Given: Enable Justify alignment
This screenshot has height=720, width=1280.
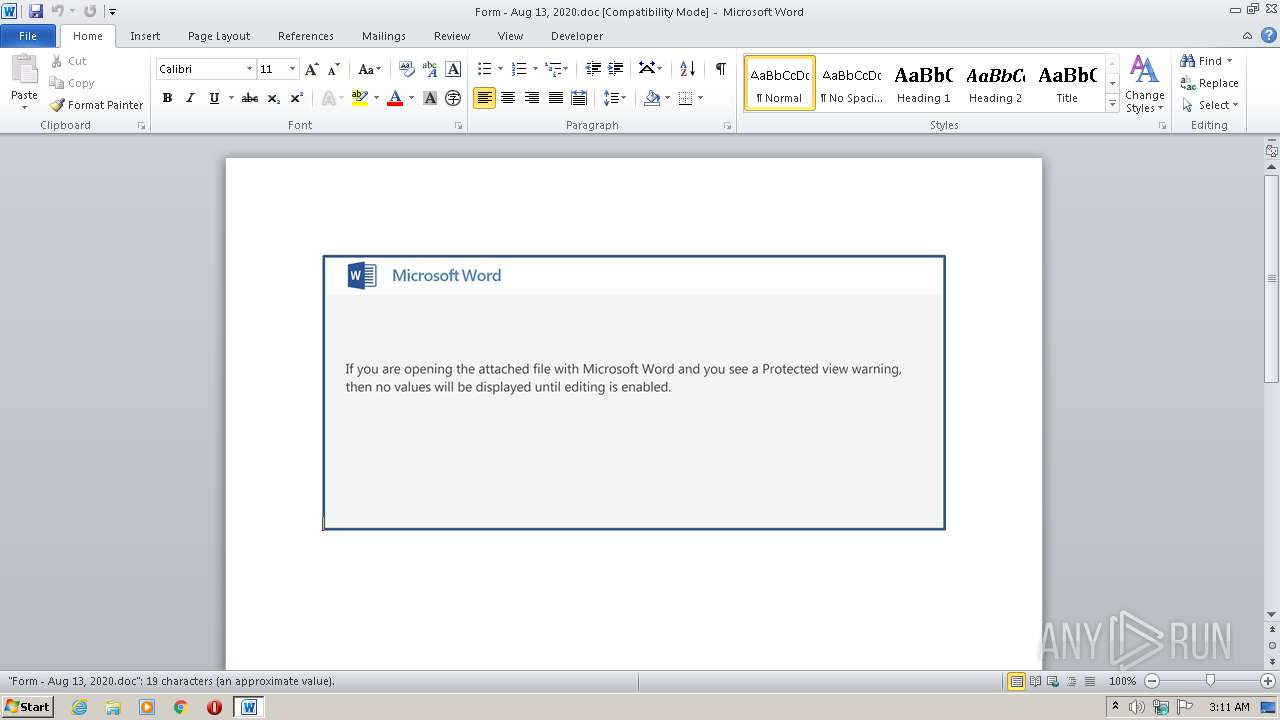Looking at the screenshot, I should pyautogui.click(x=555, y=98).
